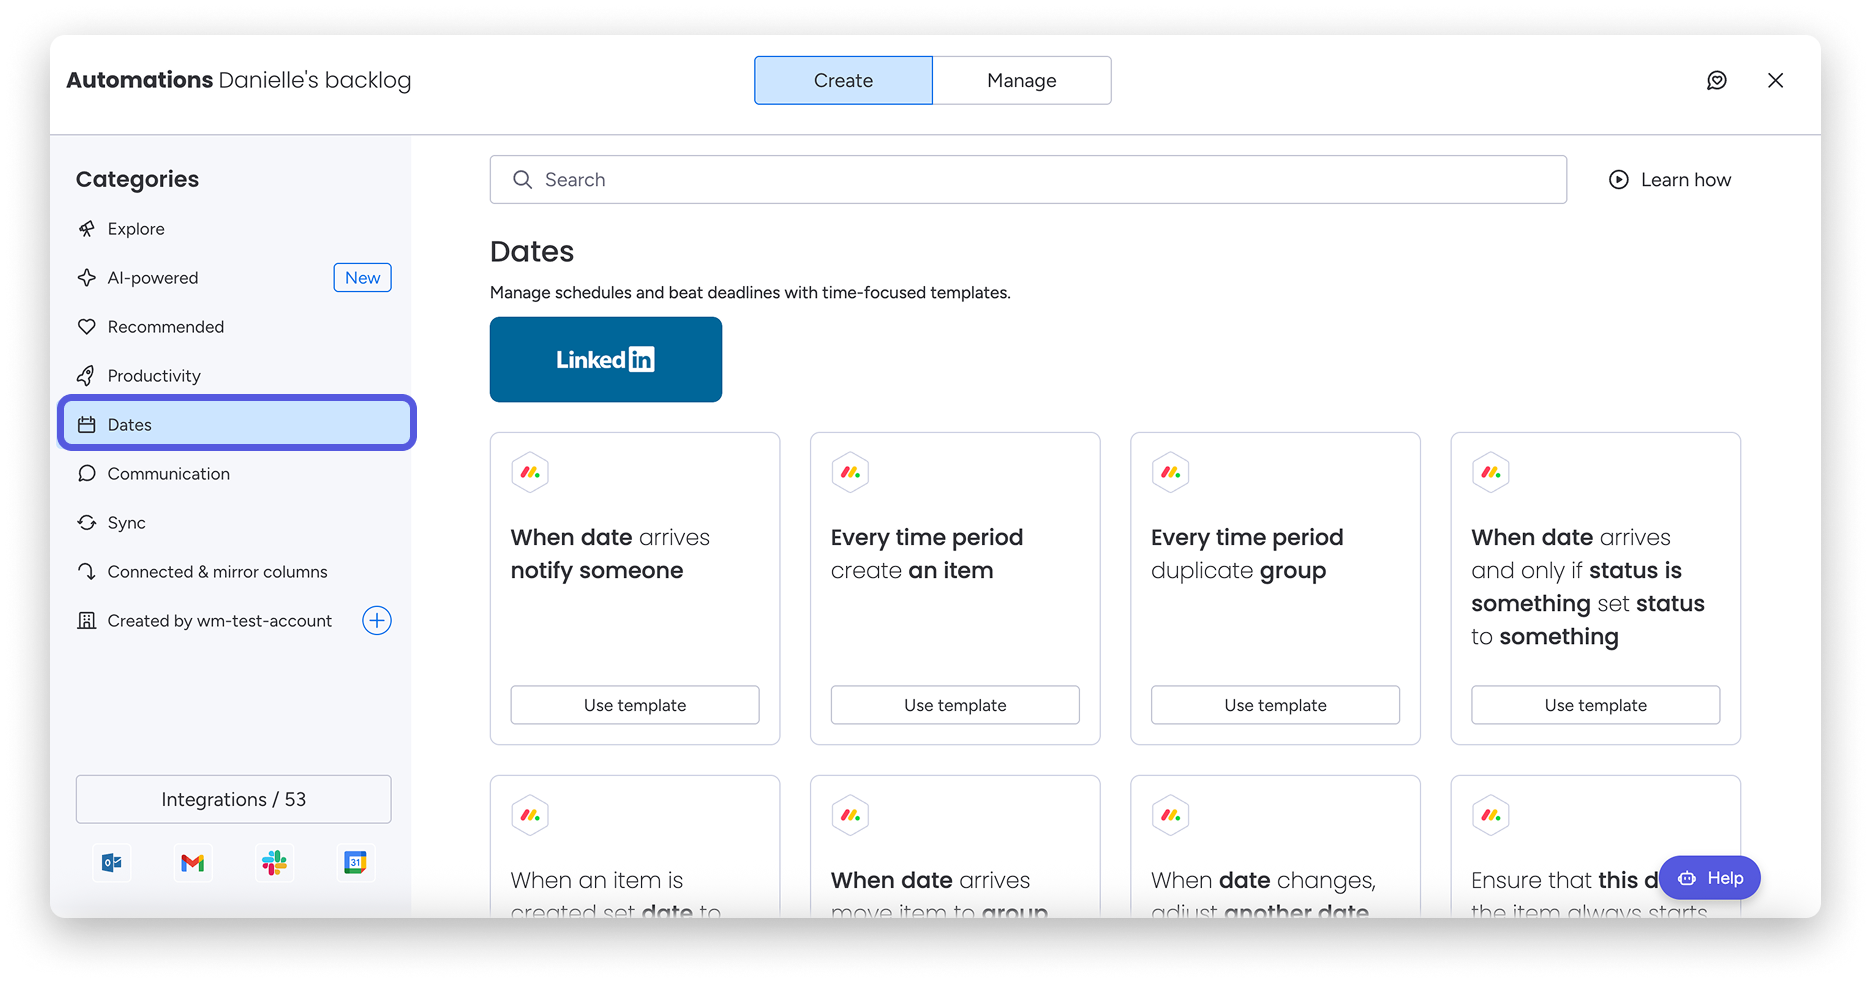Open the Connected & mirror columns category
This screenshot has height=983, width=1871.
coord(217,572)
